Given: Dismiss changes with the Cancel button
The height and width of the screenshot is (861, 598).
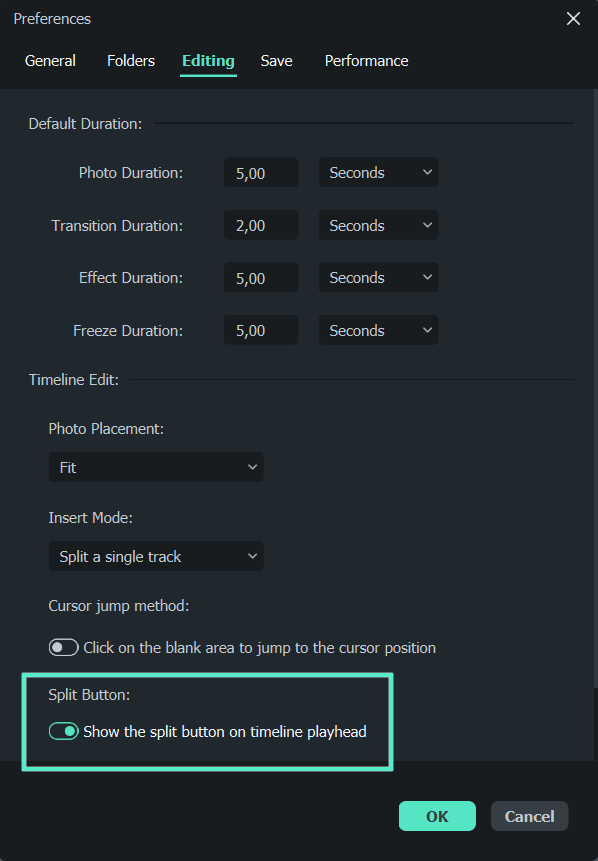Looking at the screenshot, I should [x=529, y=816].
